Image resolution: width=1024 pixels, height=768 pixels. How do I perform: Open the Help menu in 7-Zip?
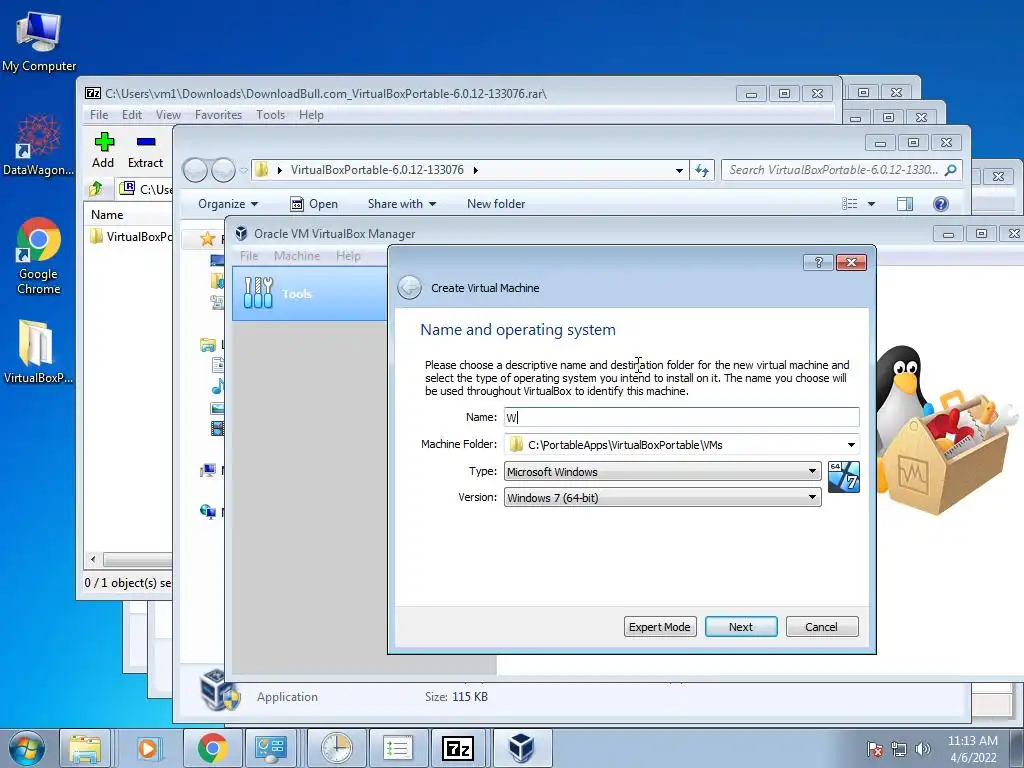[x=312, y=114]
